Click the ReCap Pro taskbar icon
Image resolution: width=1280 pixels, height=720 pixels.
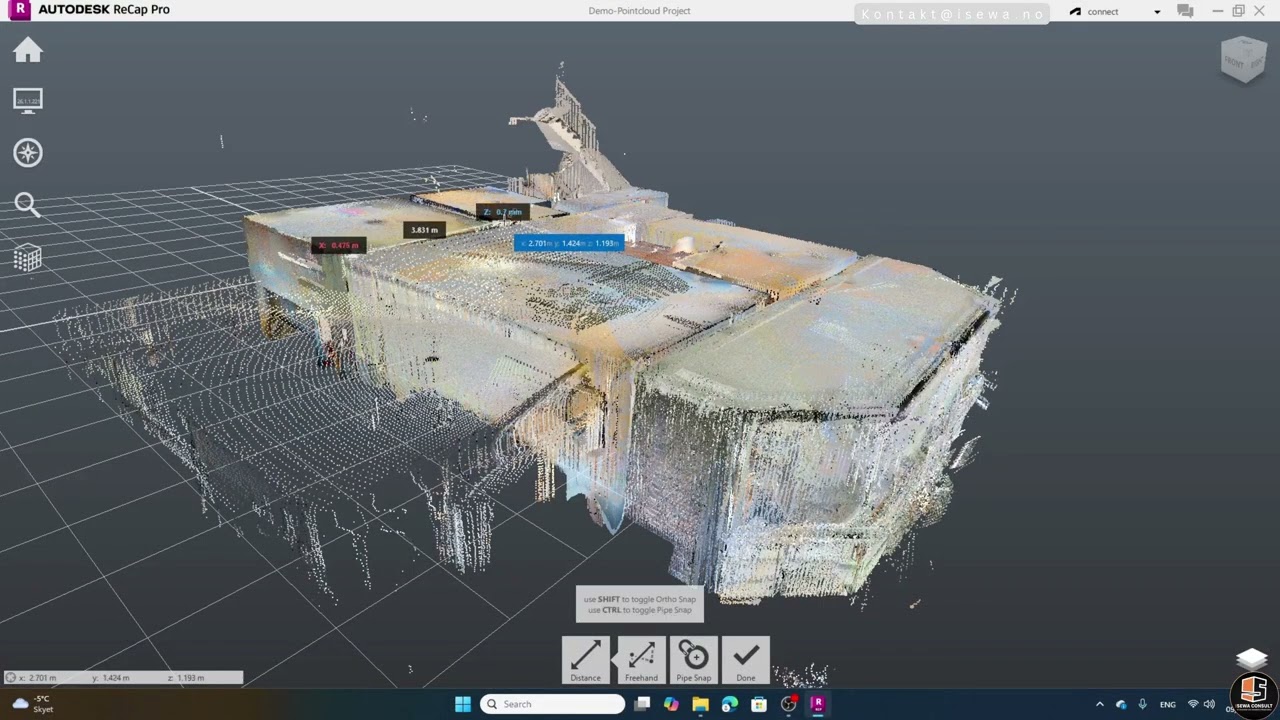(x=817, y=704)
